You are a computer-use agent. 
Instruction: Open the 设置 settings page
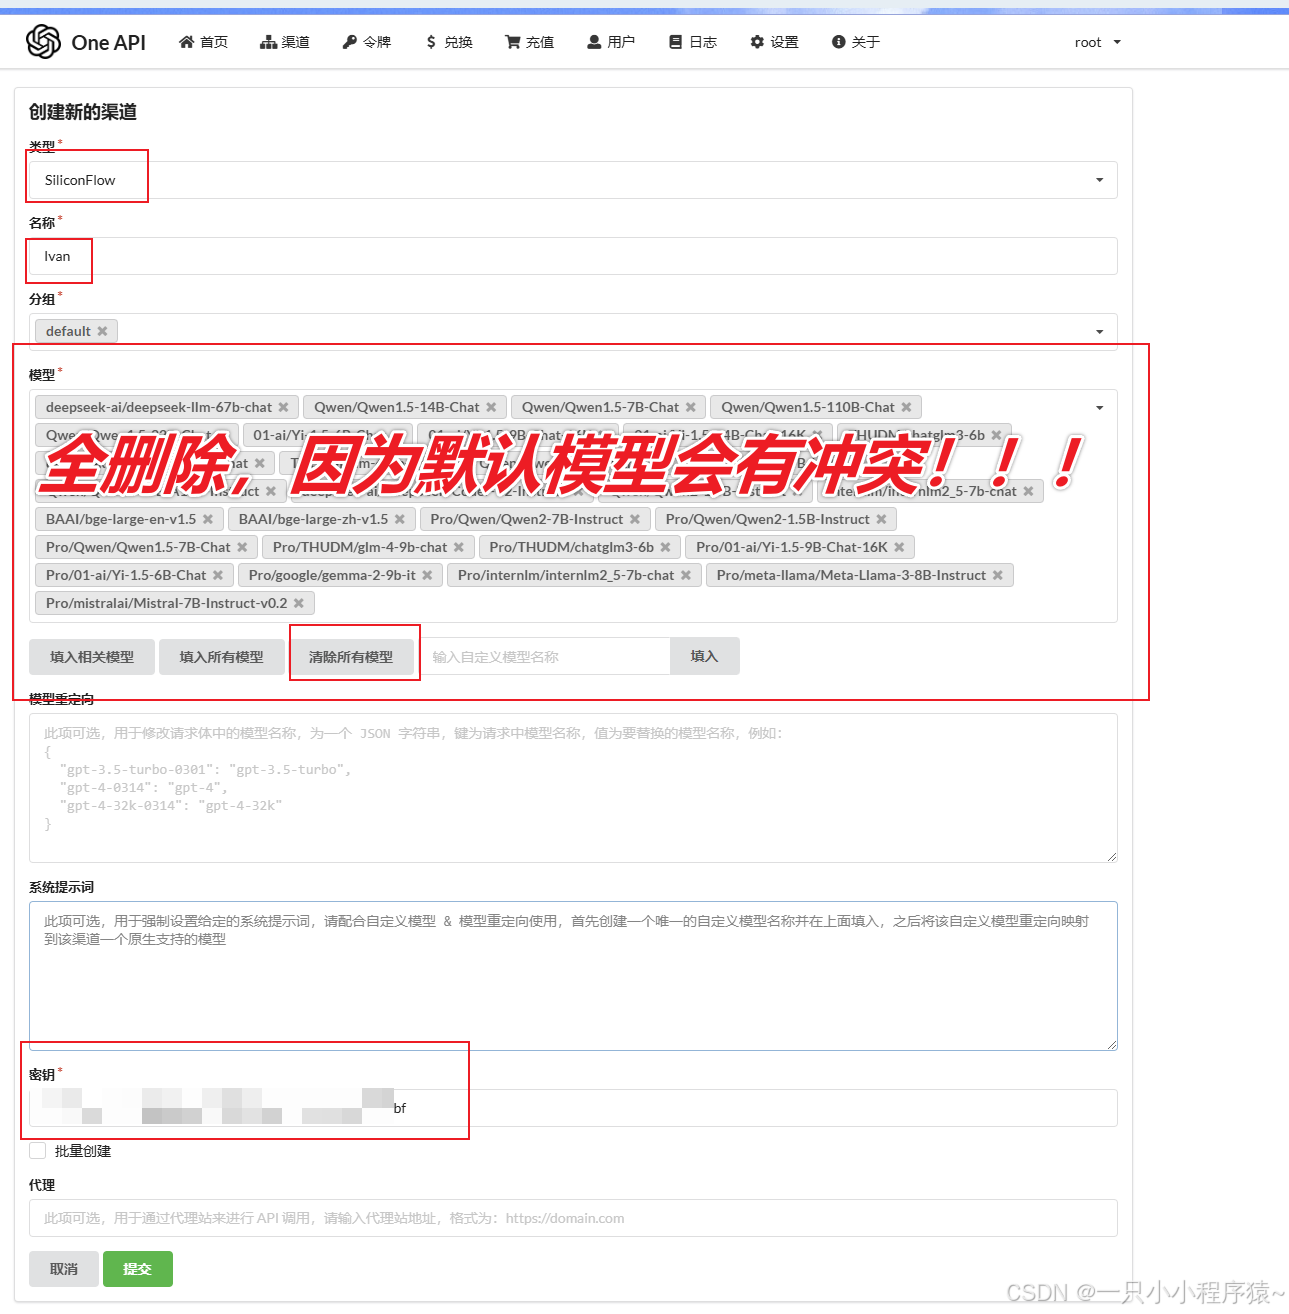775,42
